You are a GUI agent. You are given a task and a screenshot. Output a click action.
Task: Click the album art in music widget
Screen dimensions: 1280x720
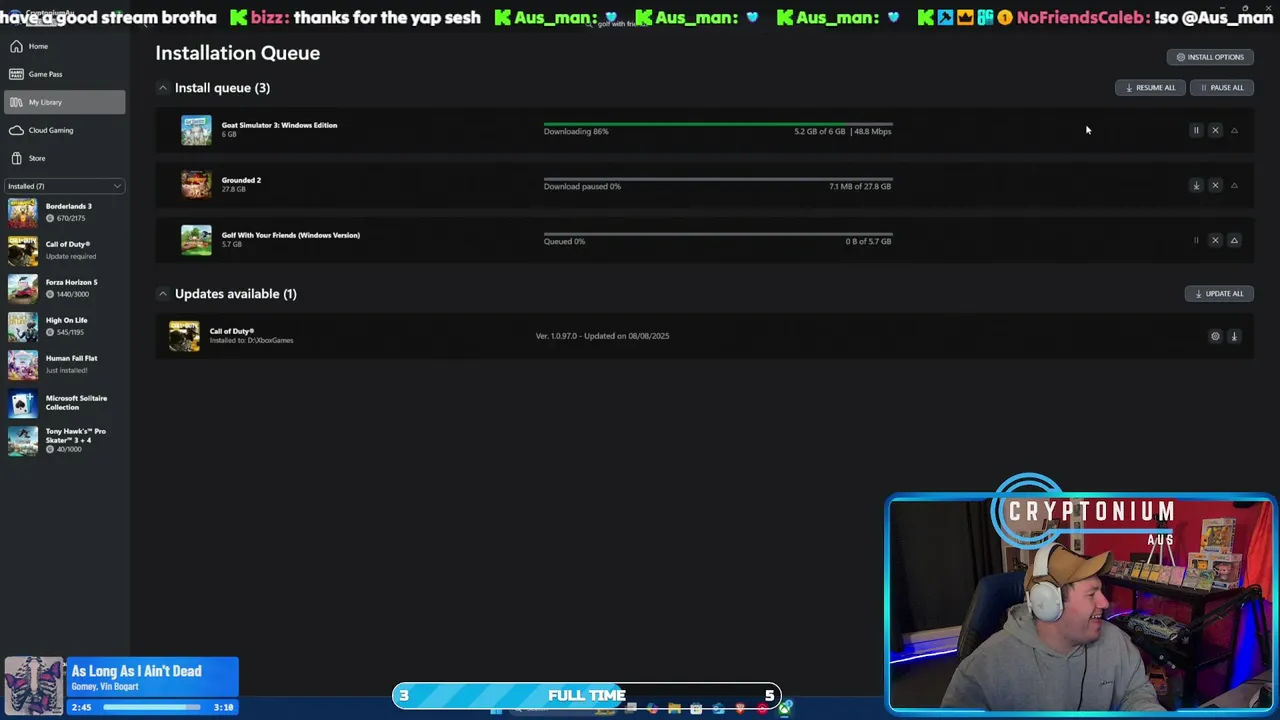[x=34, y=686]
